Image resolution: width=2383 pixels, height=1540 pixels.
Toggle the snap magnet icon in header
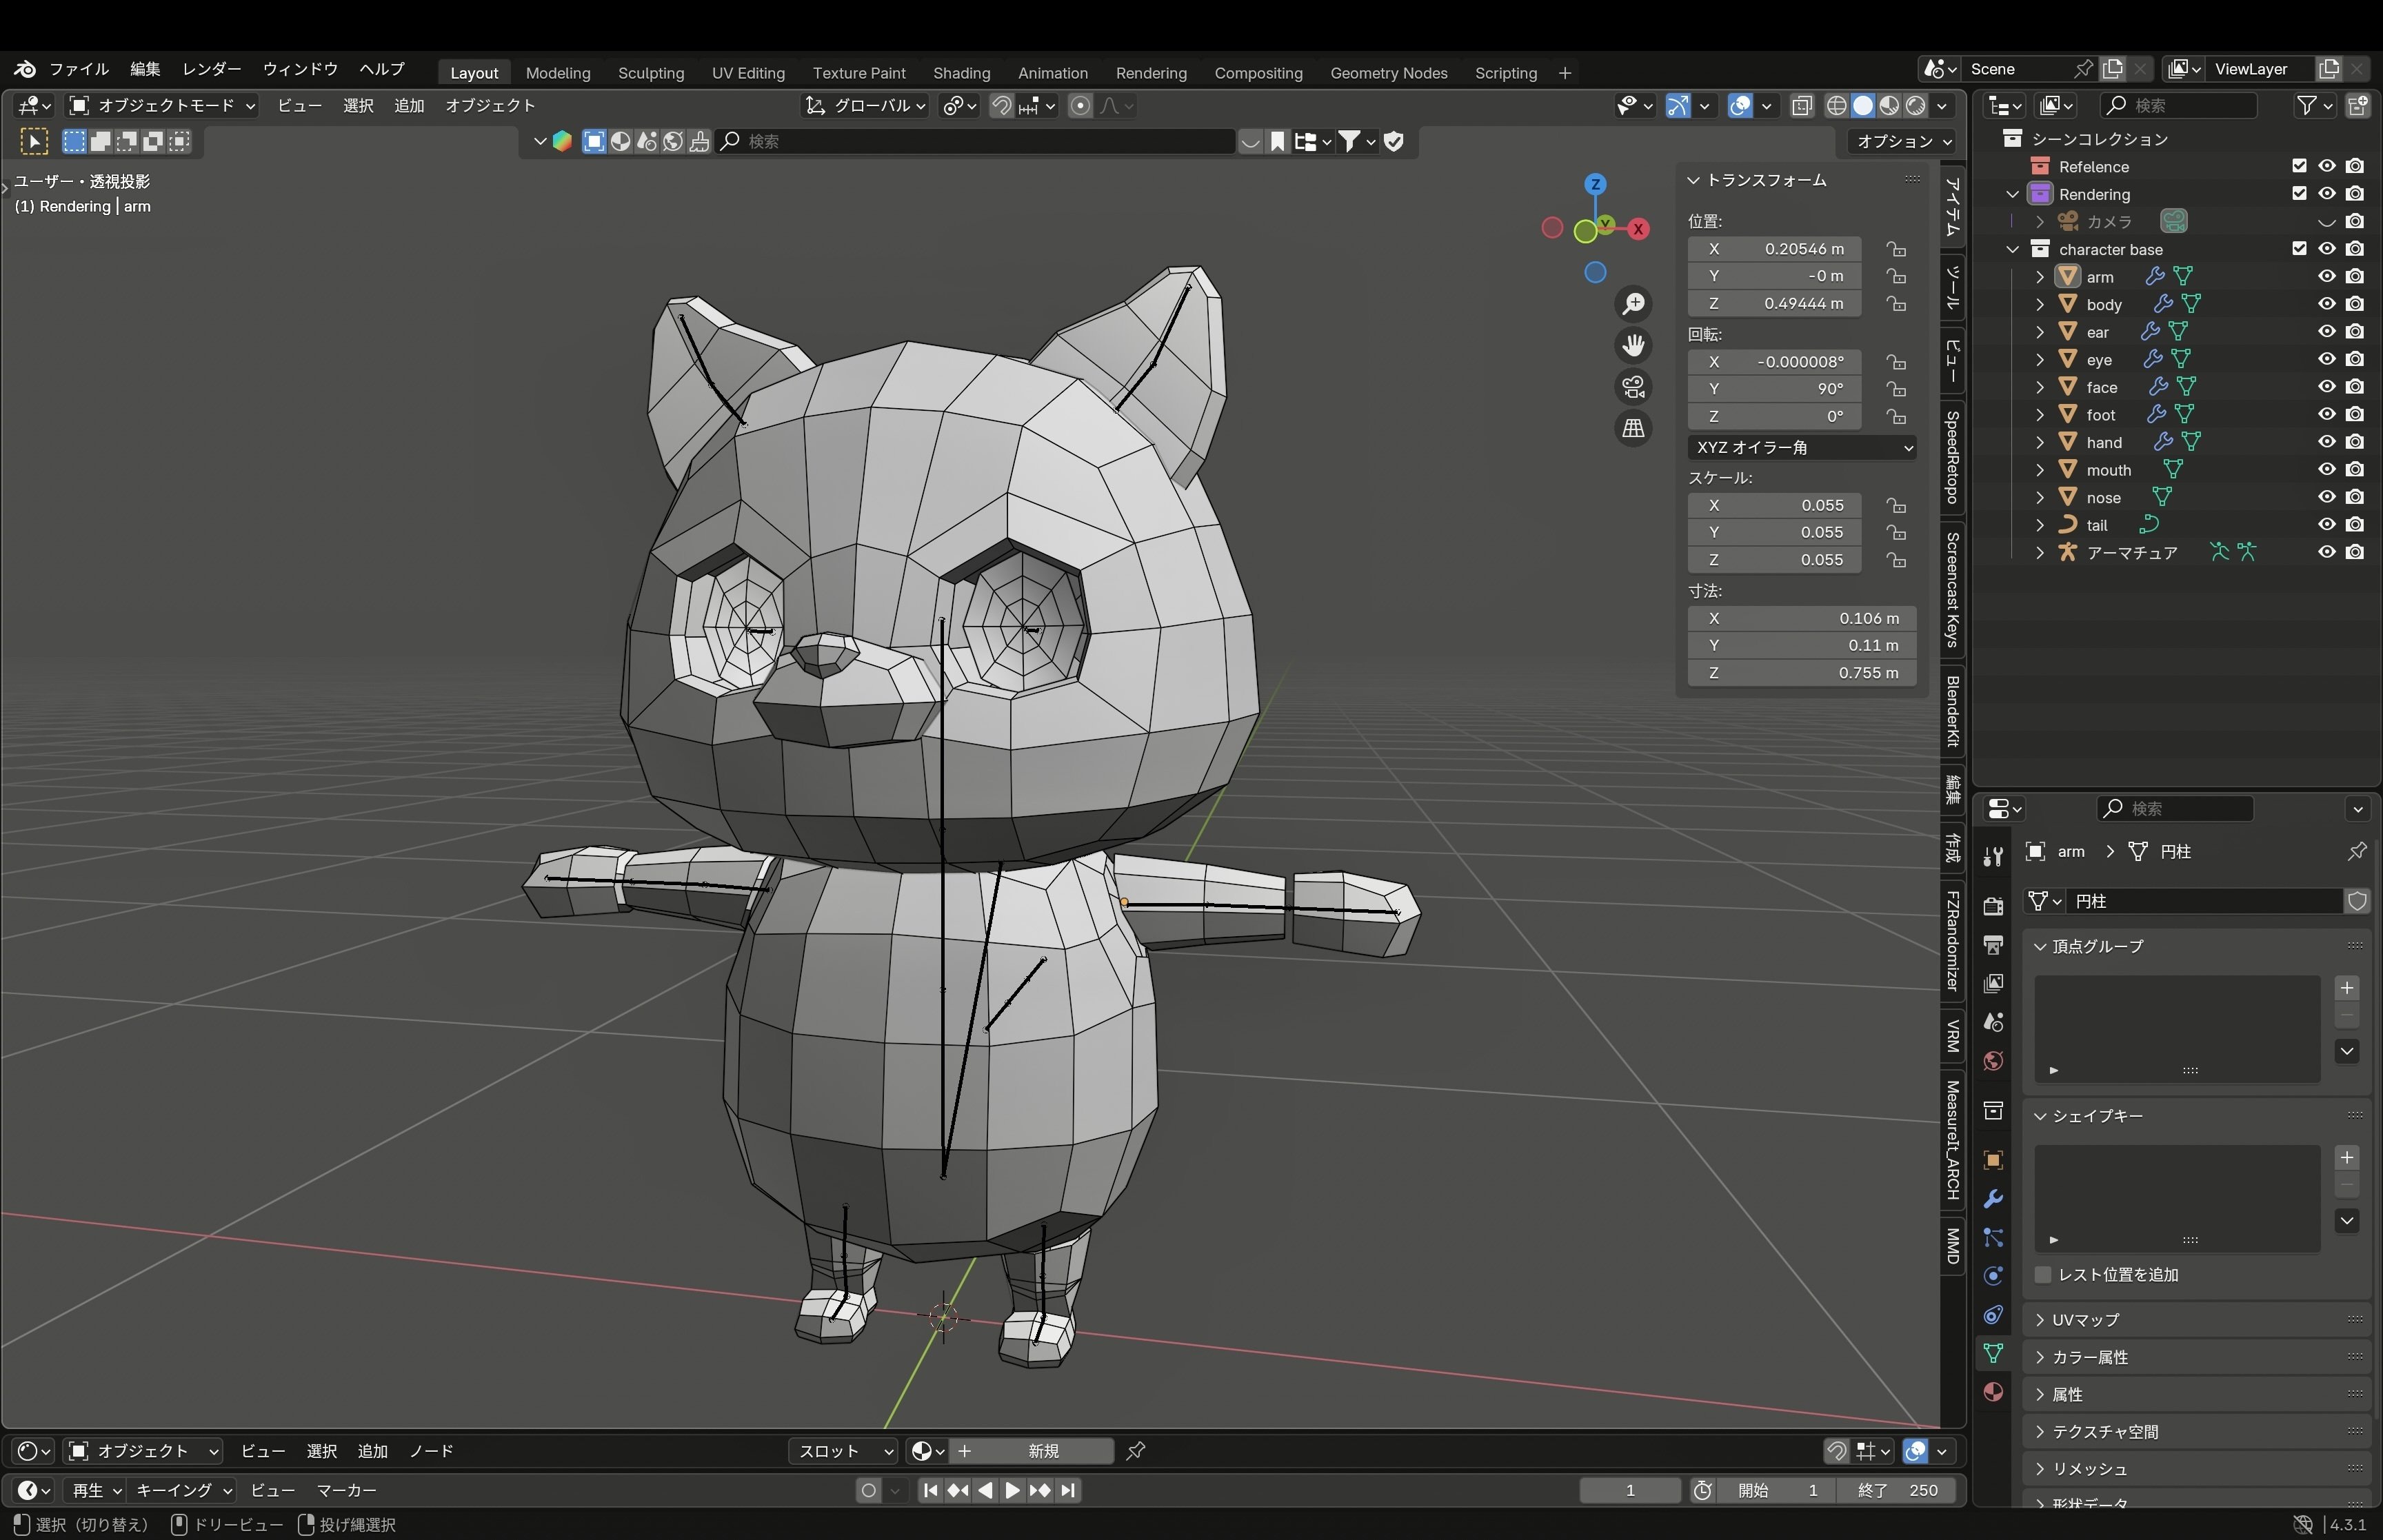pyautogui.click(x=1001, y=106)
